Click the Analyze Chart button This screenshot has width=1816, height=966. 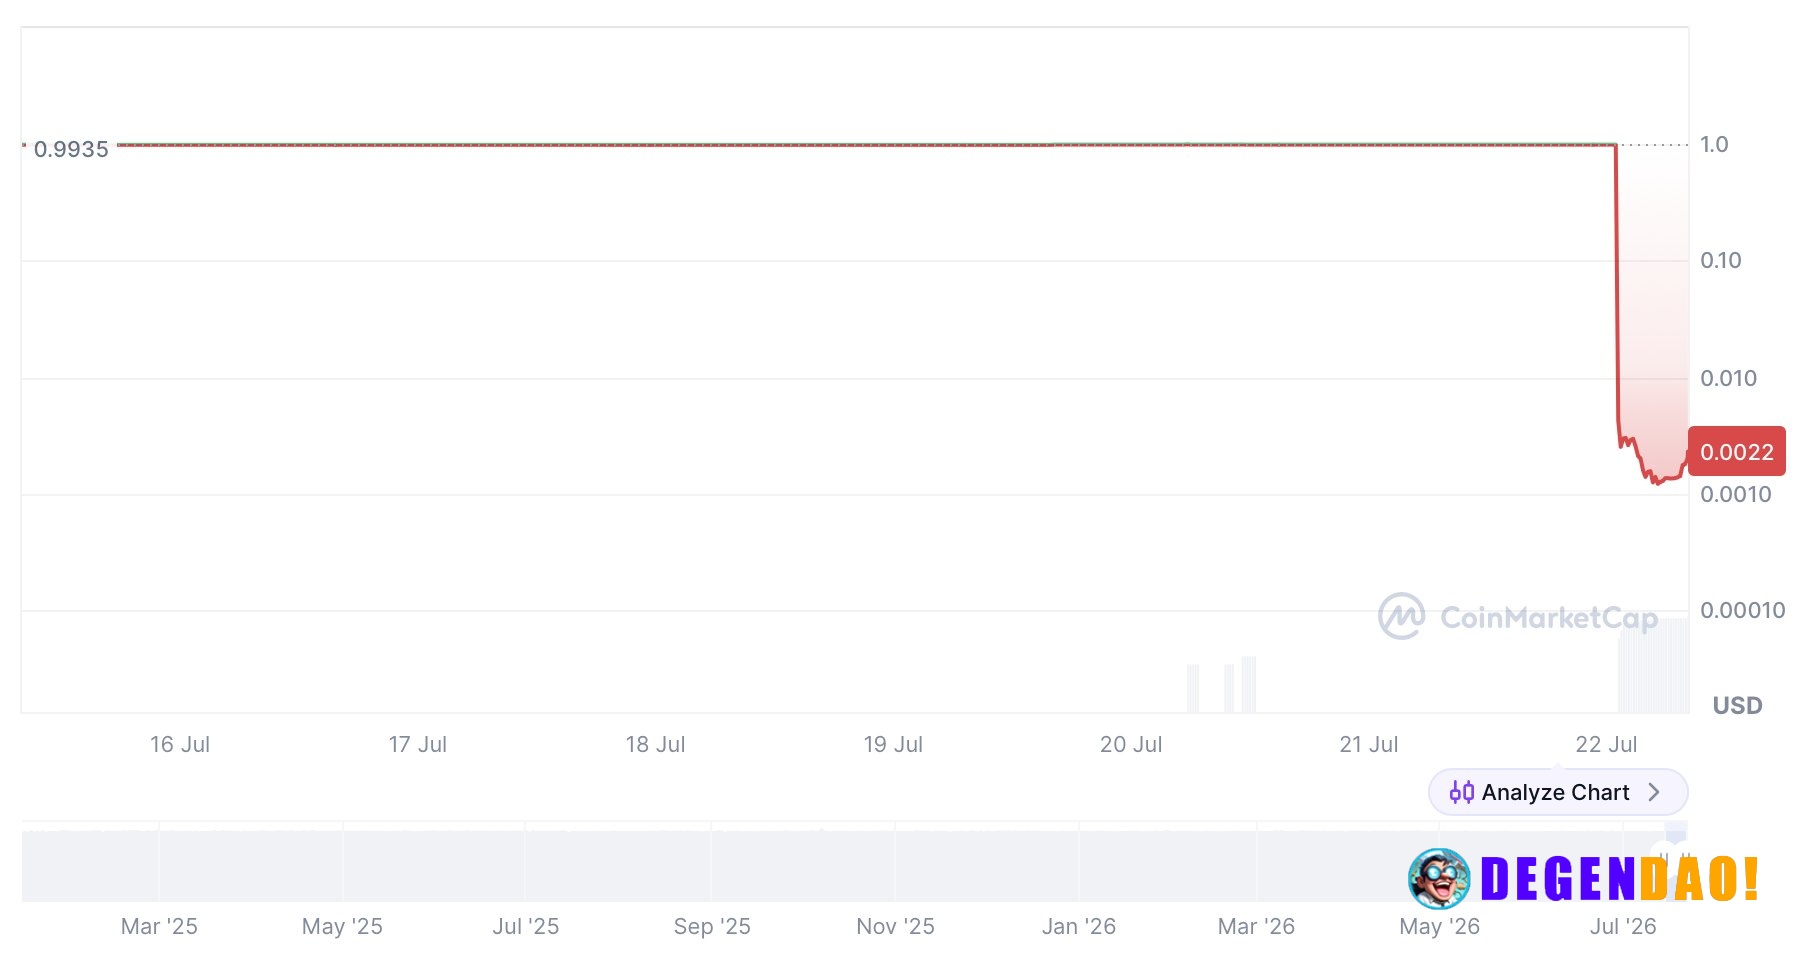tap(1557, 792)
